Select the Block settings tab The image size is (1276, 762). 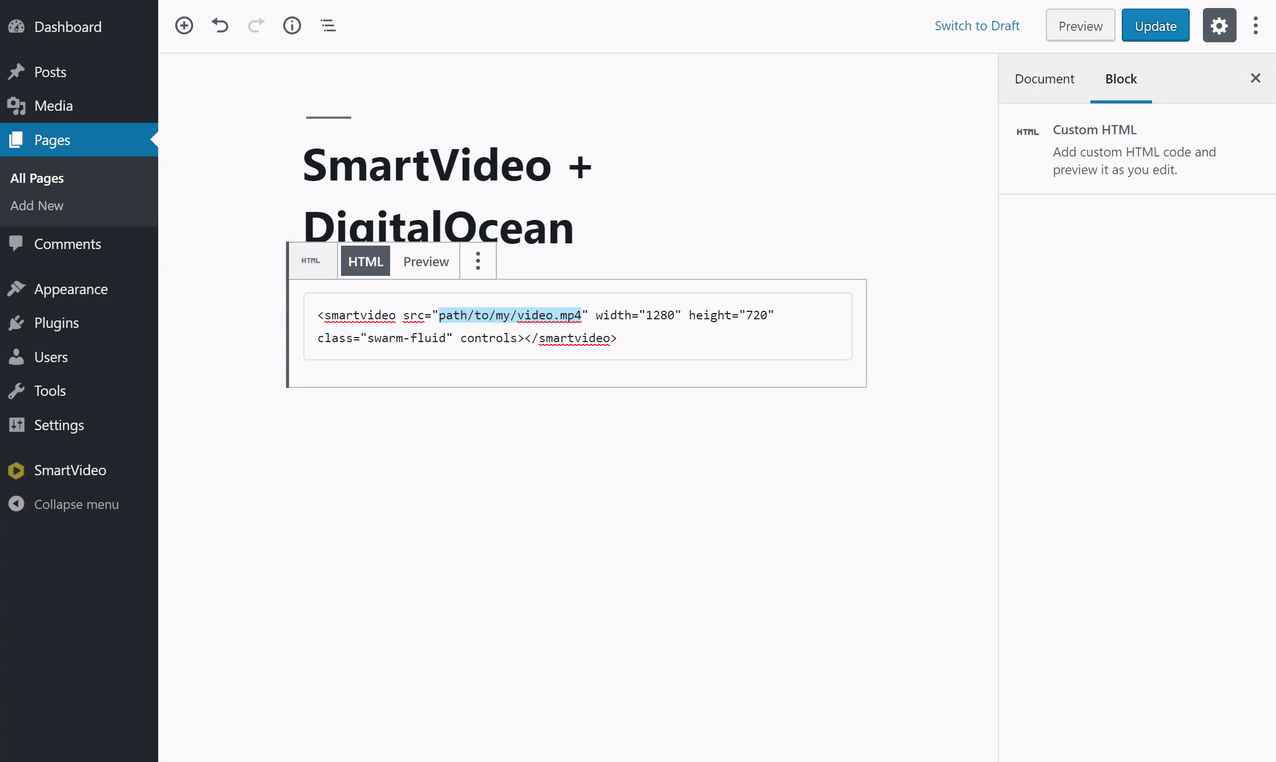pyautogui.click(x=1121, y=78)
